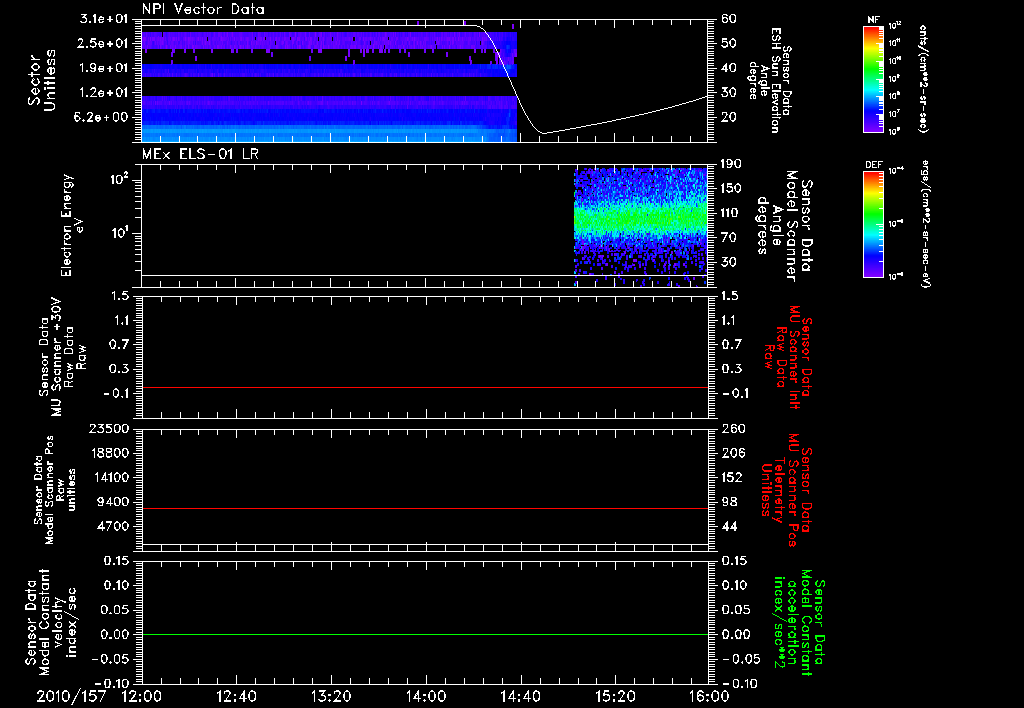This screenshot has height=708, width=1024.
Task: Click the 260 telemetry position tick label
Action: [x=732, y=428]
